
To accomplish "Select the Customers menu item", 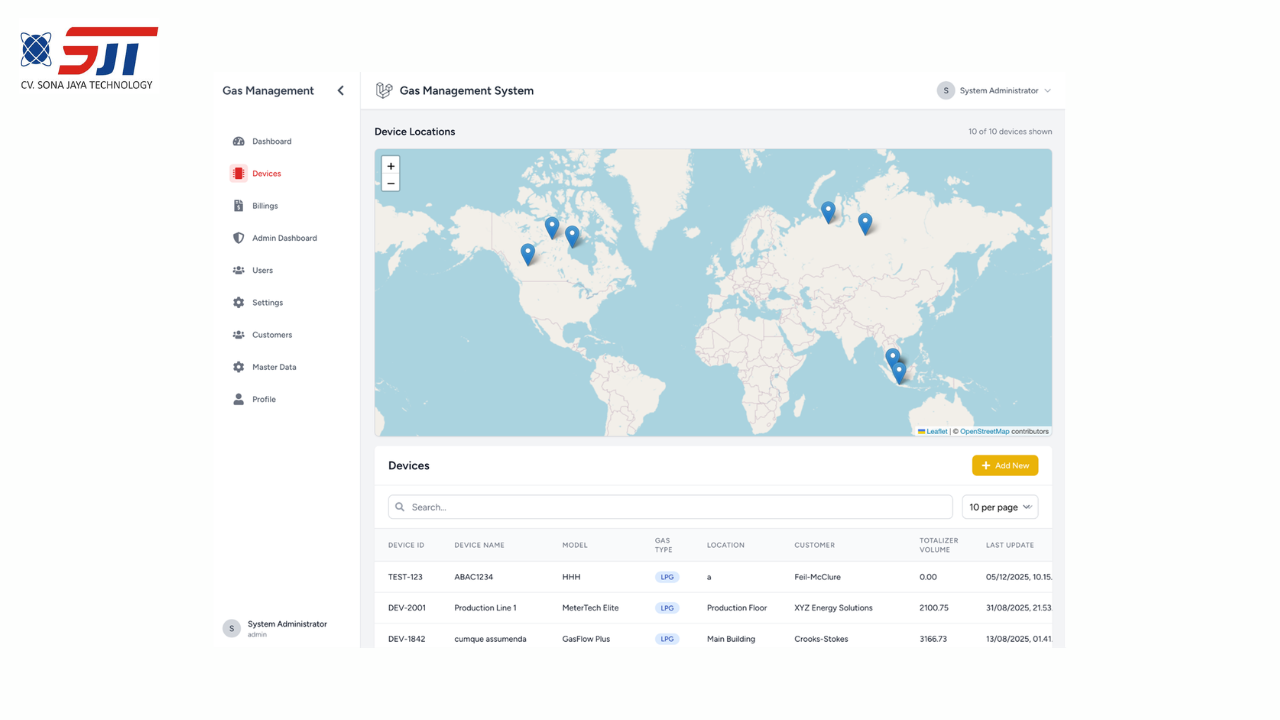I will click(x=271, y=335).
